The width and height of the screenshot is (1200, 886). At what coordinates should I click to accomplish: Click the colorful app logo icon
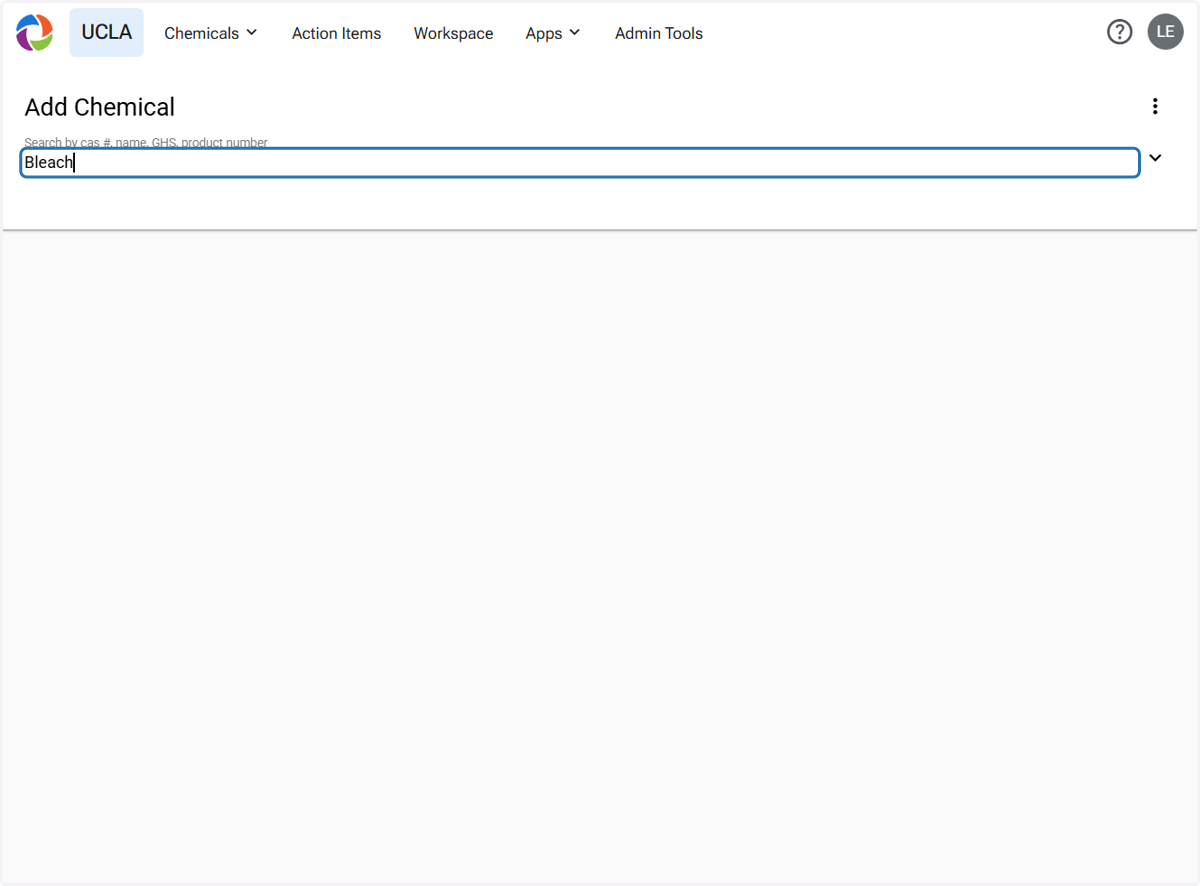(x=35, y=33)
